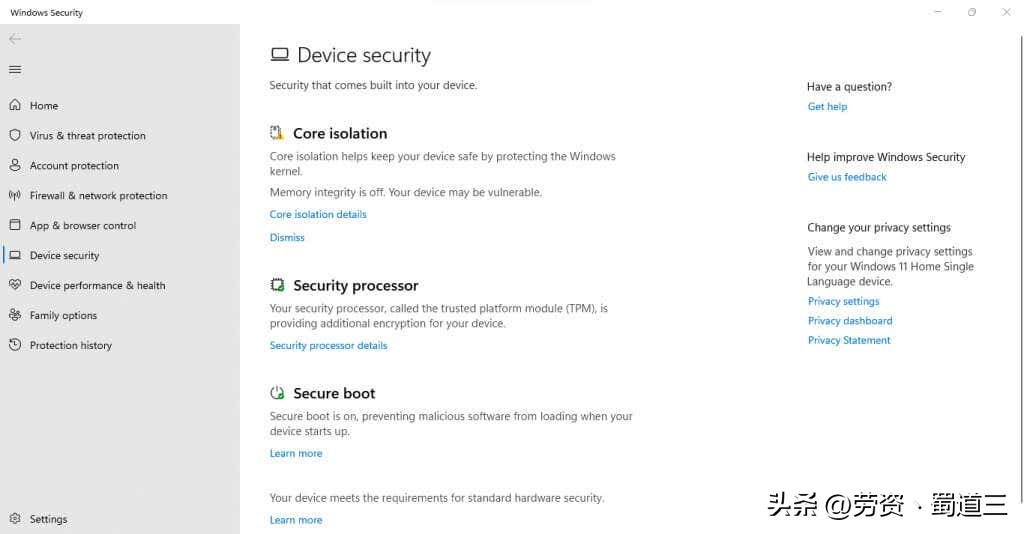Click the App & browser control icon

pyautogui.click(x=15, y=225)
